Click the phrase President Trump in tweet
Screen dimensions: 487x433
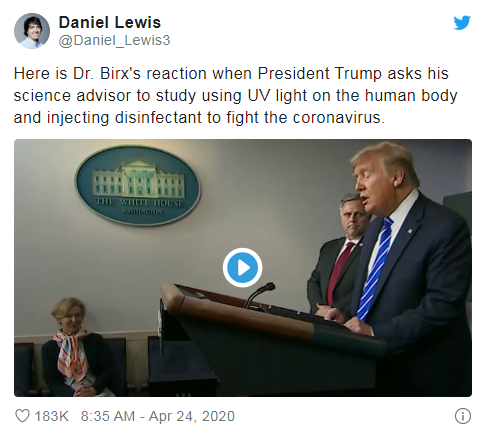(x=320, y=73)
